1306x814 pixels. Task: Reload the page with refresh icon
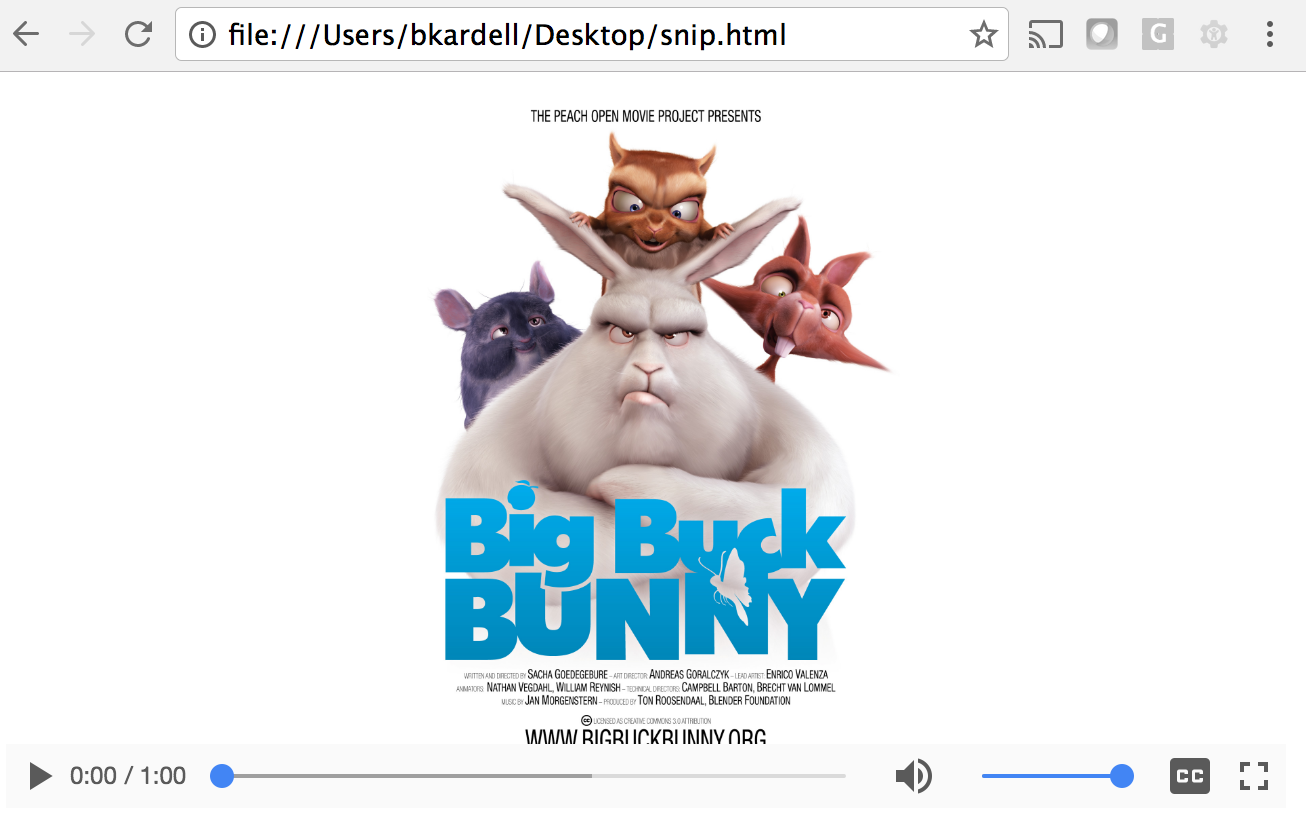tap(138, 34)
